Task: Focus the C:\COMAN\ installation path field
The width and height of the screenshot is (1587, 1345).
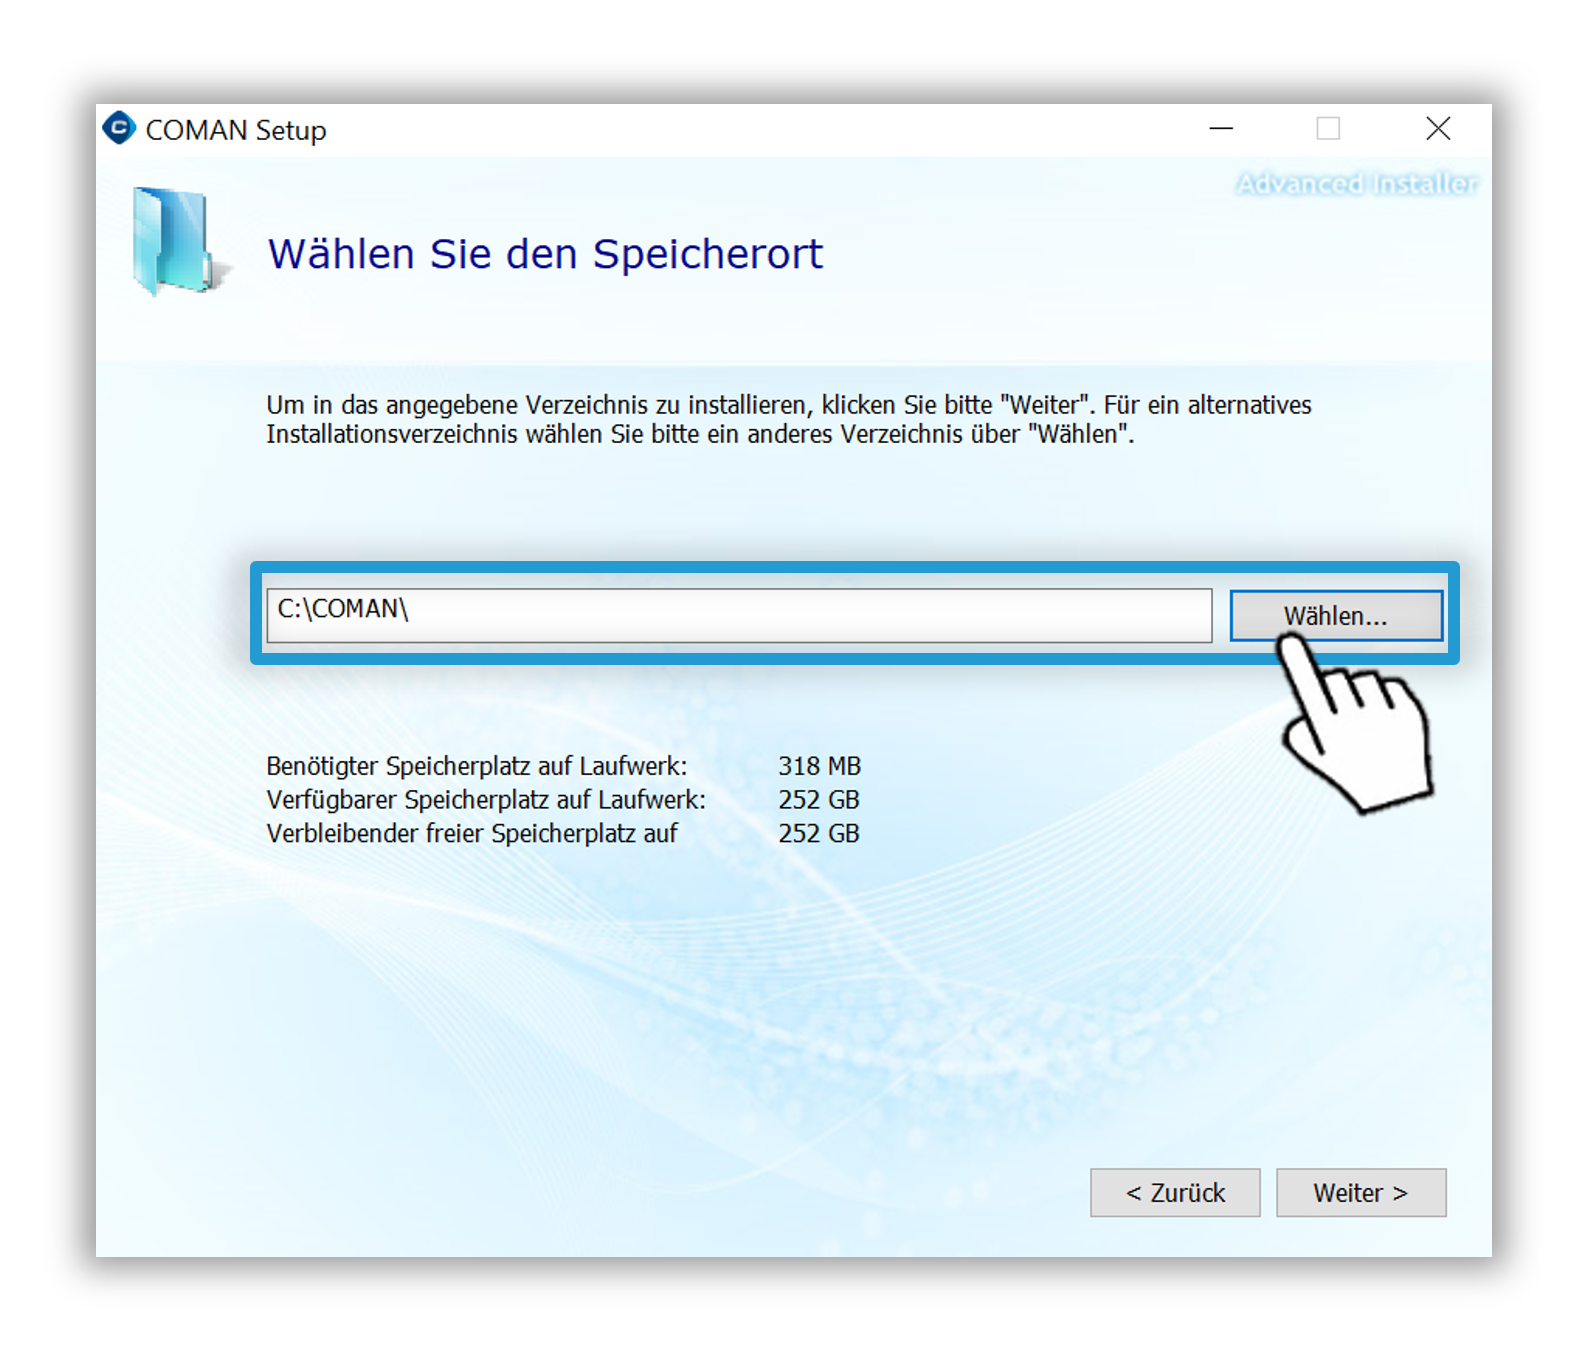Action: point(738,615)
